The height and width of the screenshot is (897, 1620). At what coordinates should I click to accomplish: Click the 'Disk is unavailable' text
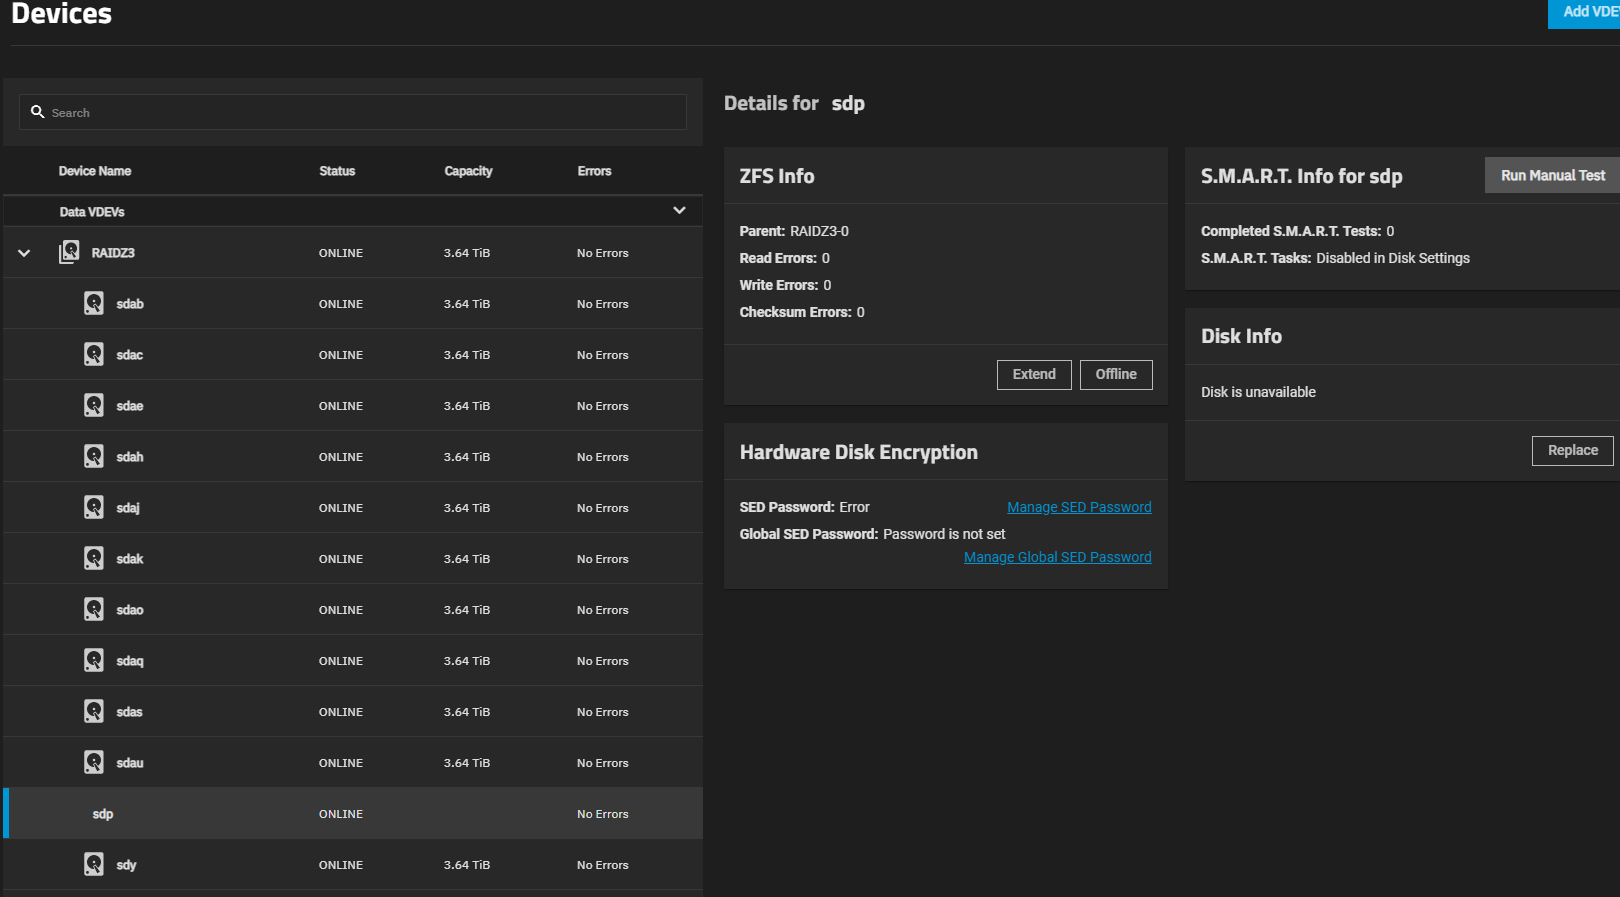[1258, 392]
